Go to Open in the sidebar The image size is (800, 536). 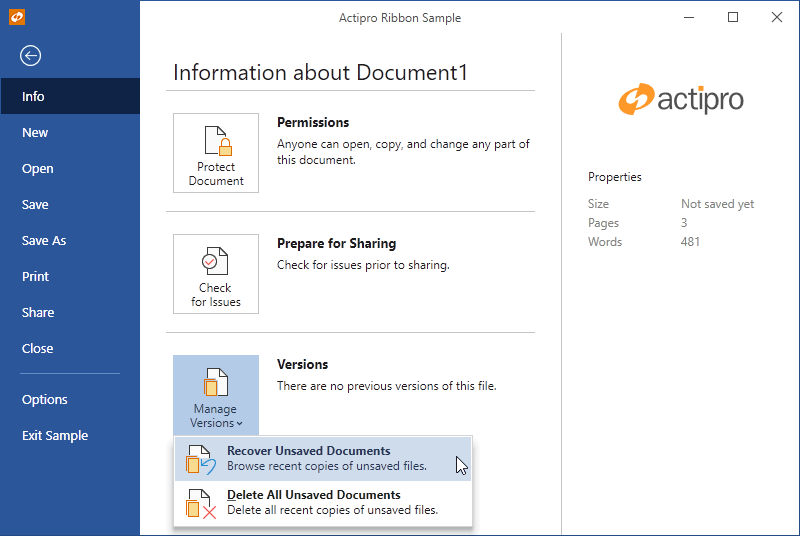38,169
